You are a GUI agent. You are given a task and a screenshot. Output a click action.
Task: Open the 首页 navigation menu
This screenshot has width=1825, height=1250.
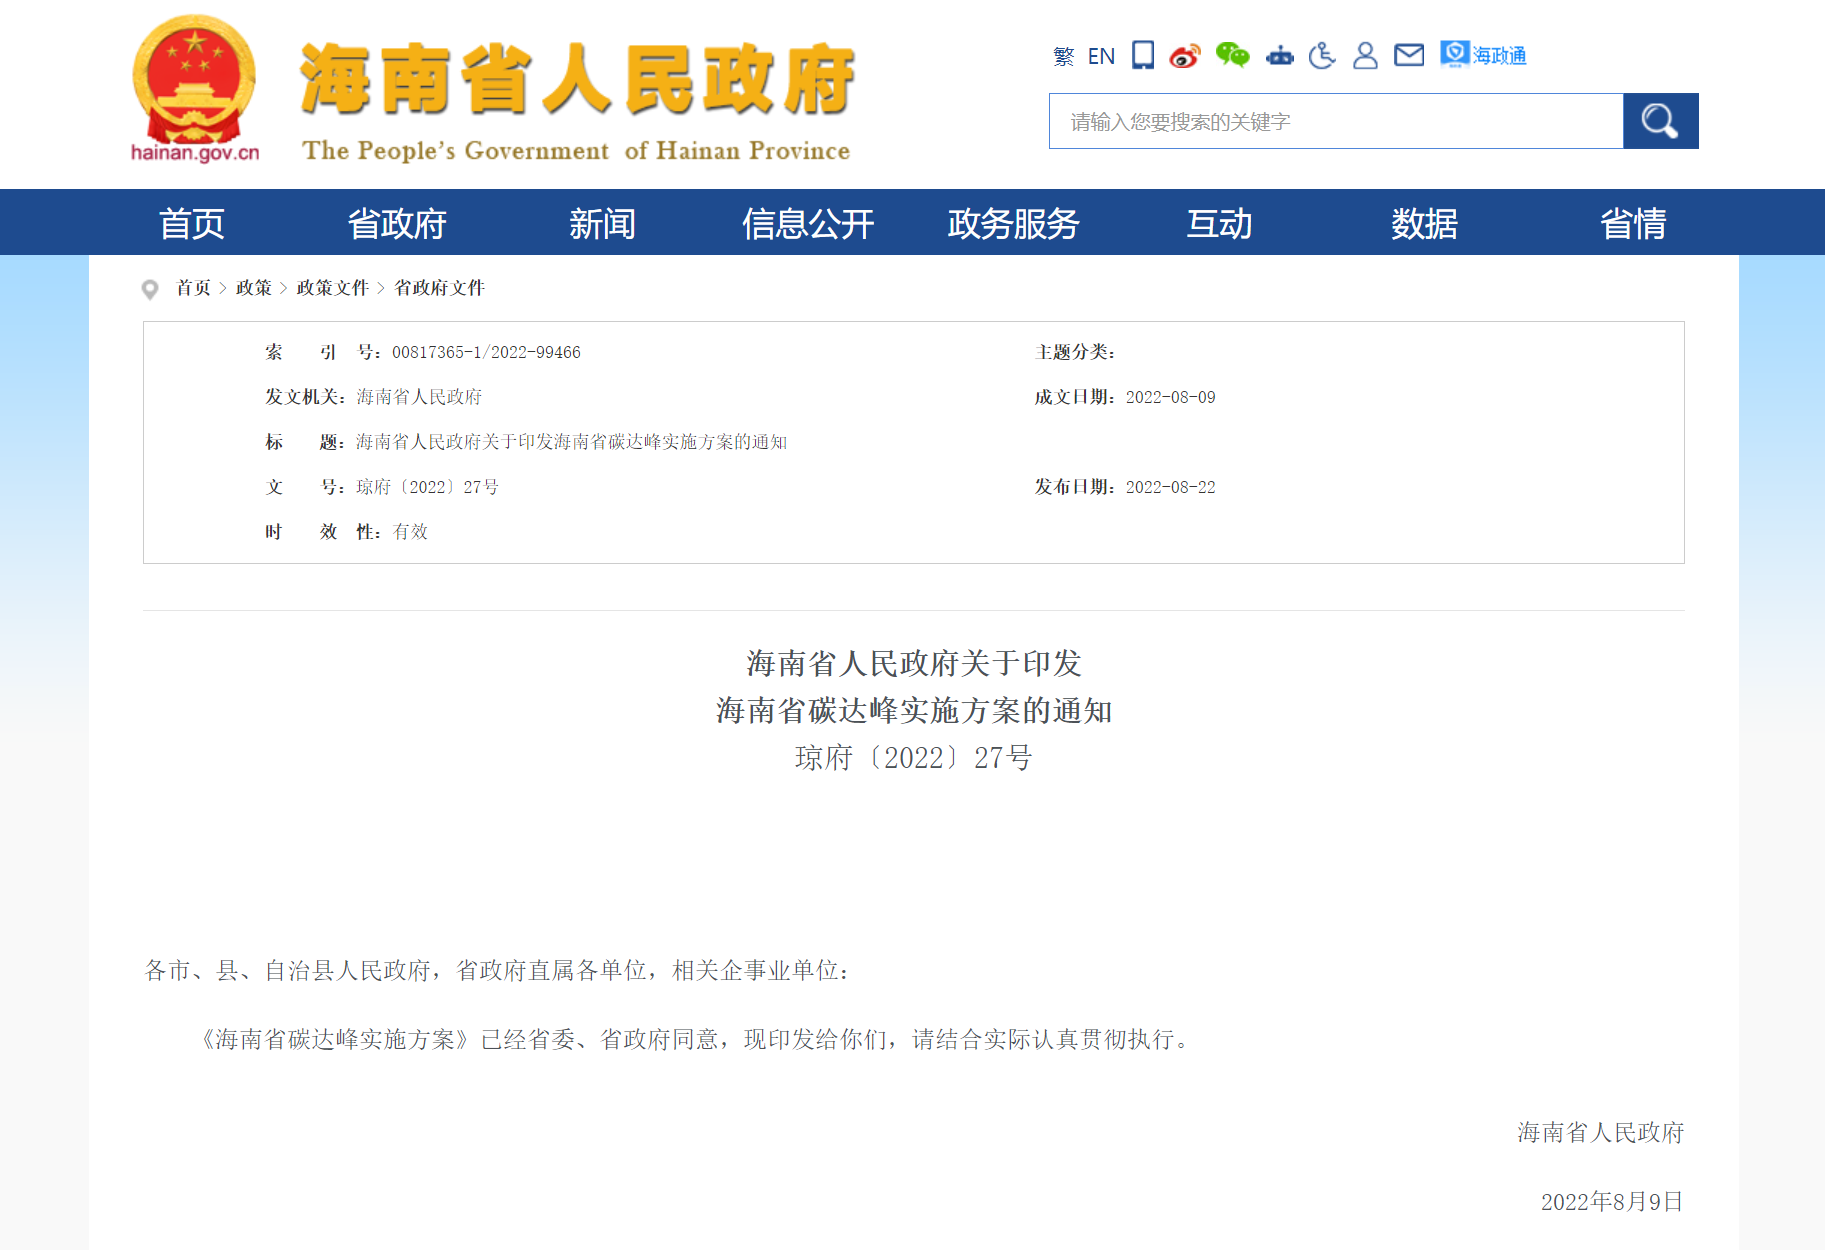(192, 223)
